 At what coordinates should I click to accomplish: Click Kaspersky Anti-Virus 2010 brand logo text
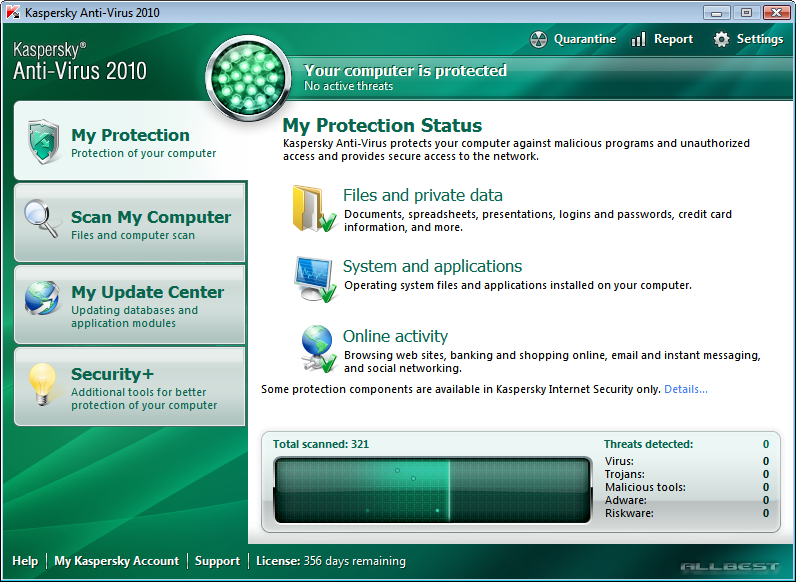pos(80,62)
